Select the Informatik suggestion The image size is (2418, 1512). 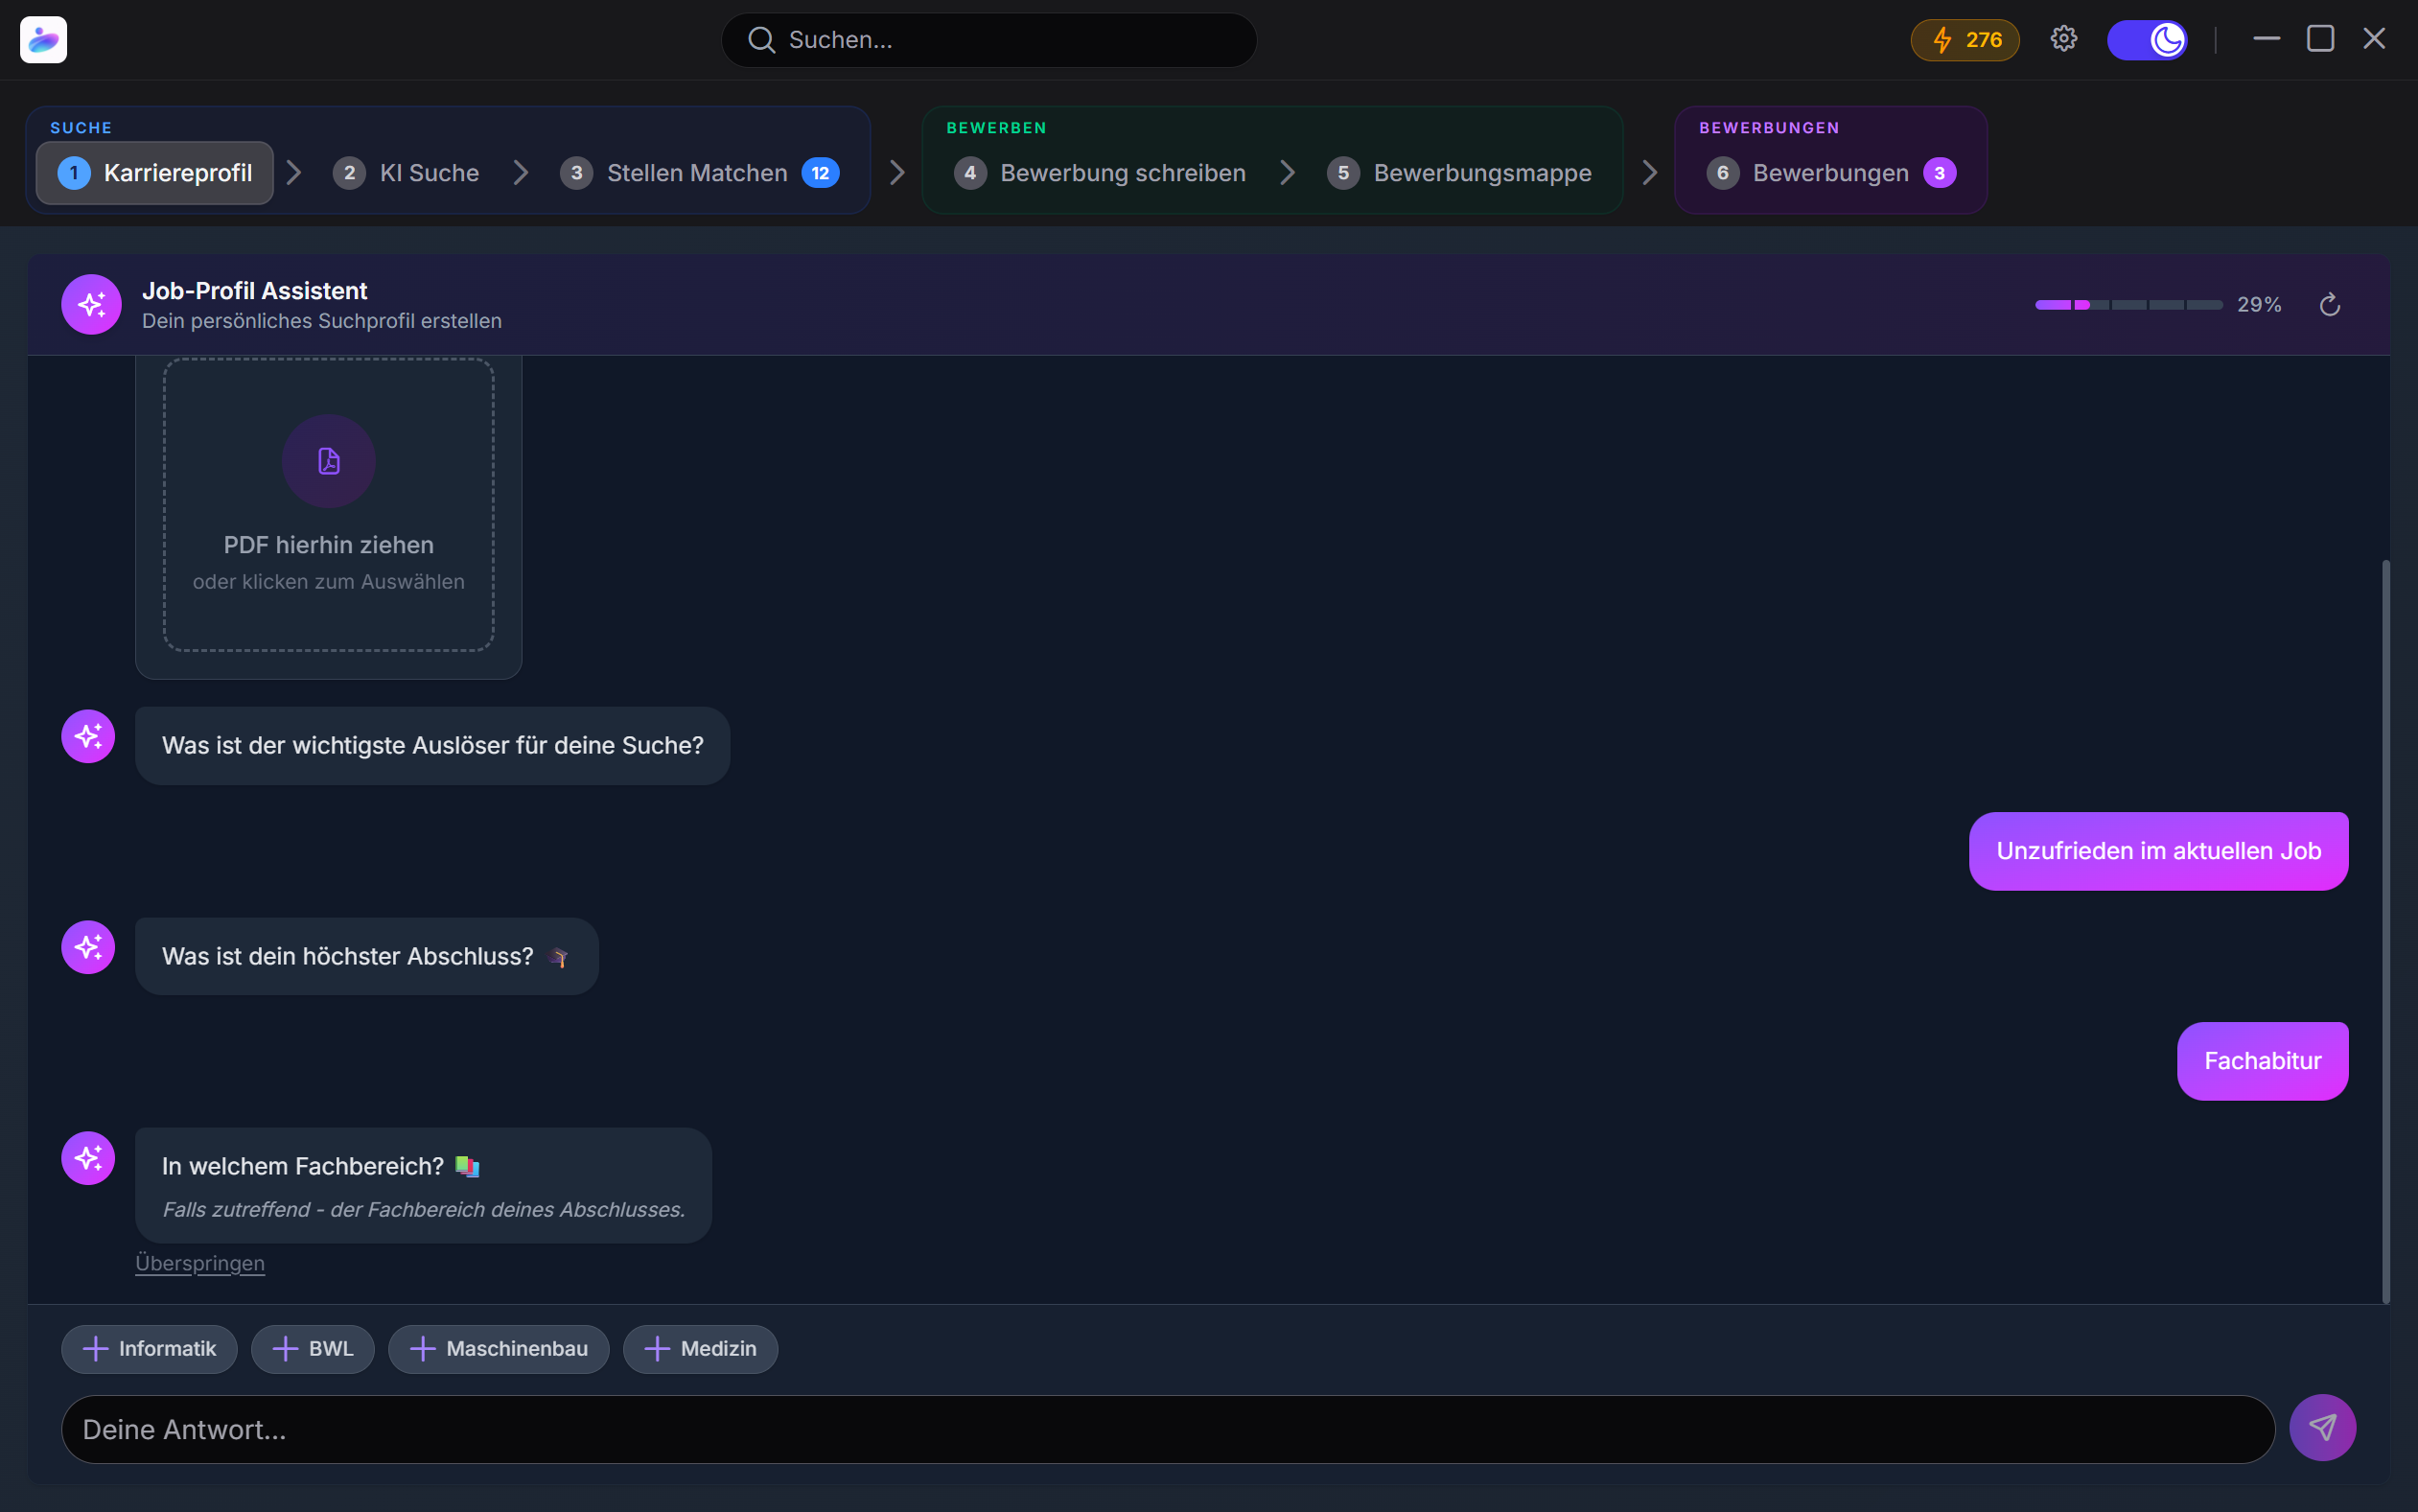point(149,1348)
